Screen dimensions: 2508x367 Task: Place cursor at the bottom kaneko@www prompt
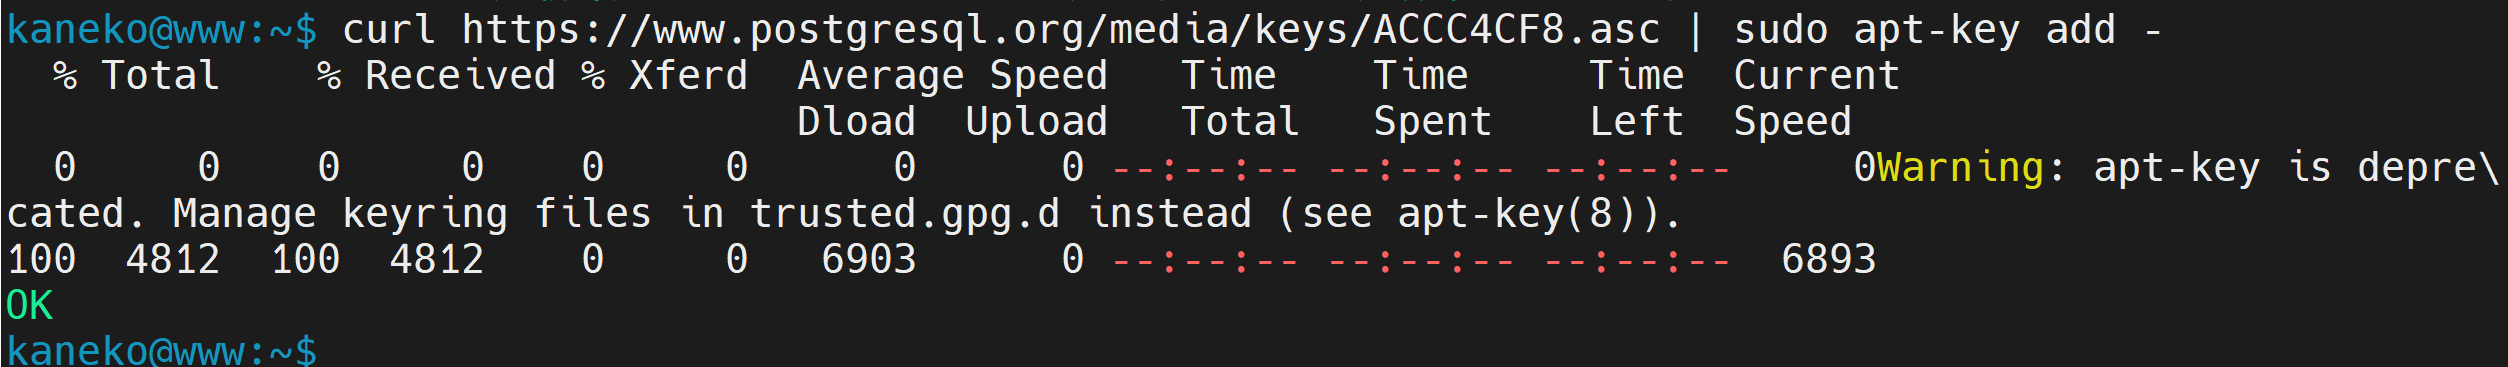tap(162, 351)
